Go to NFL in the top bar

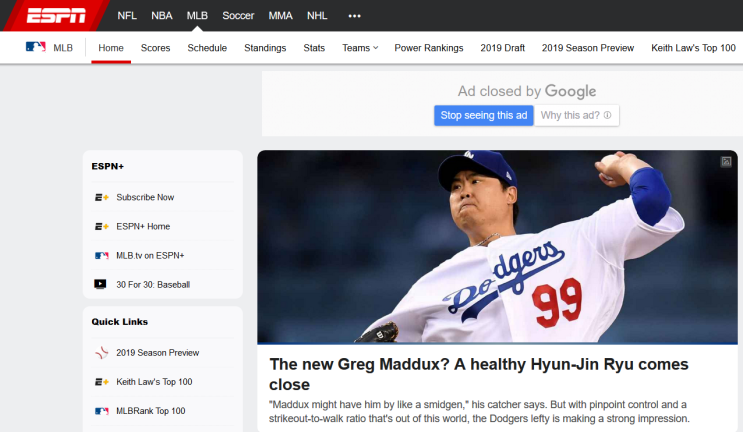pyautogui.click(x=127, y=16)
